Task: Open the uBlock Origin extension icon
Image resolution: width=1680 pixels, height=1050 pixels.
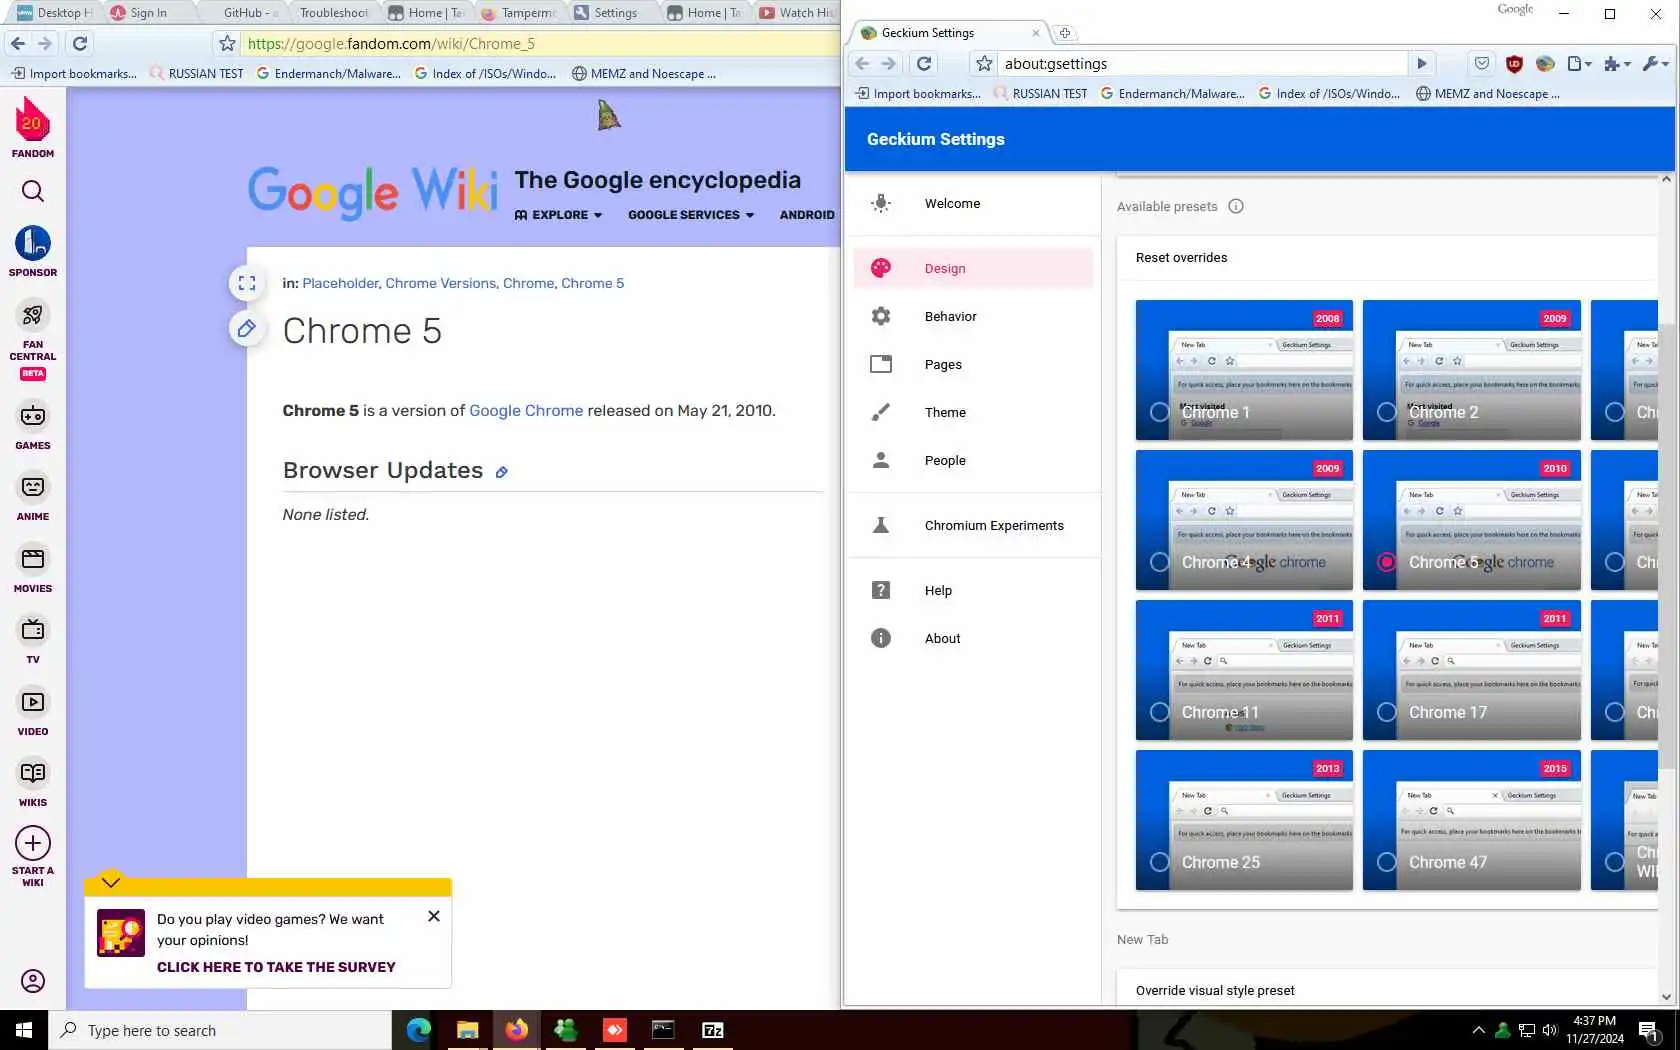Action: [1514, 63]
